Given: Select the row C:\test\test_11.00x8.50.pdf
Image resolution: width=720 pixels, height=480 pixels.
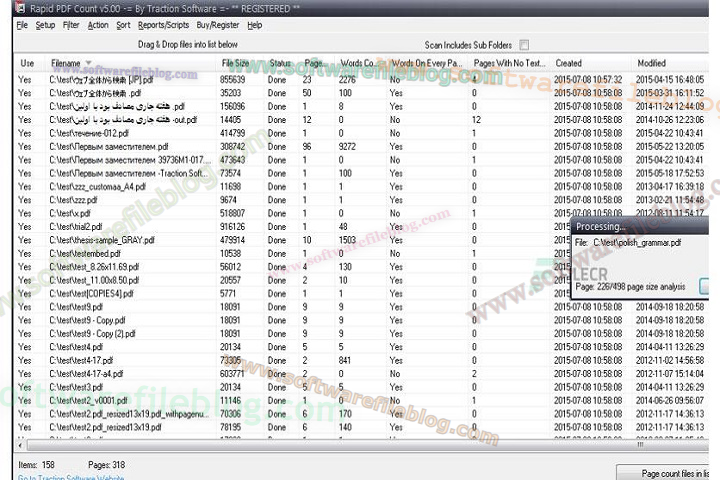Looking at the screenshot, I should pyautogui.click(x=294, y=280).
